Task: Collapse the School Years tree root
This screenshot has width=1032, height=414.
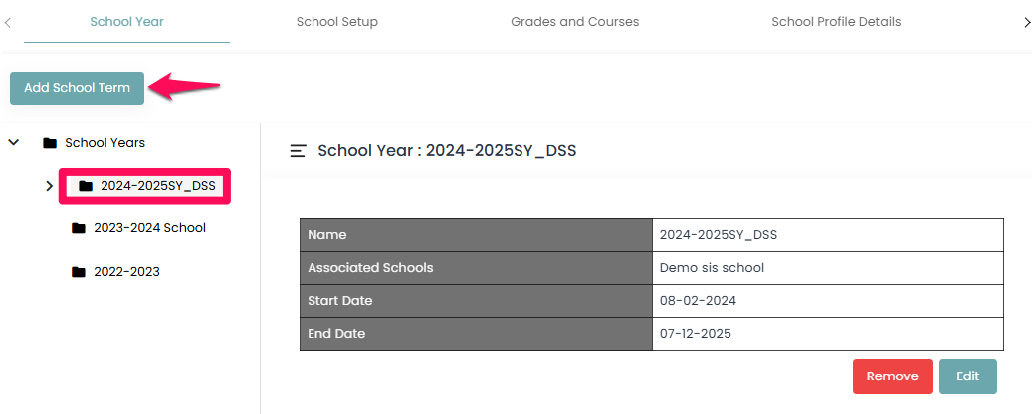Action: pos(14,143)
